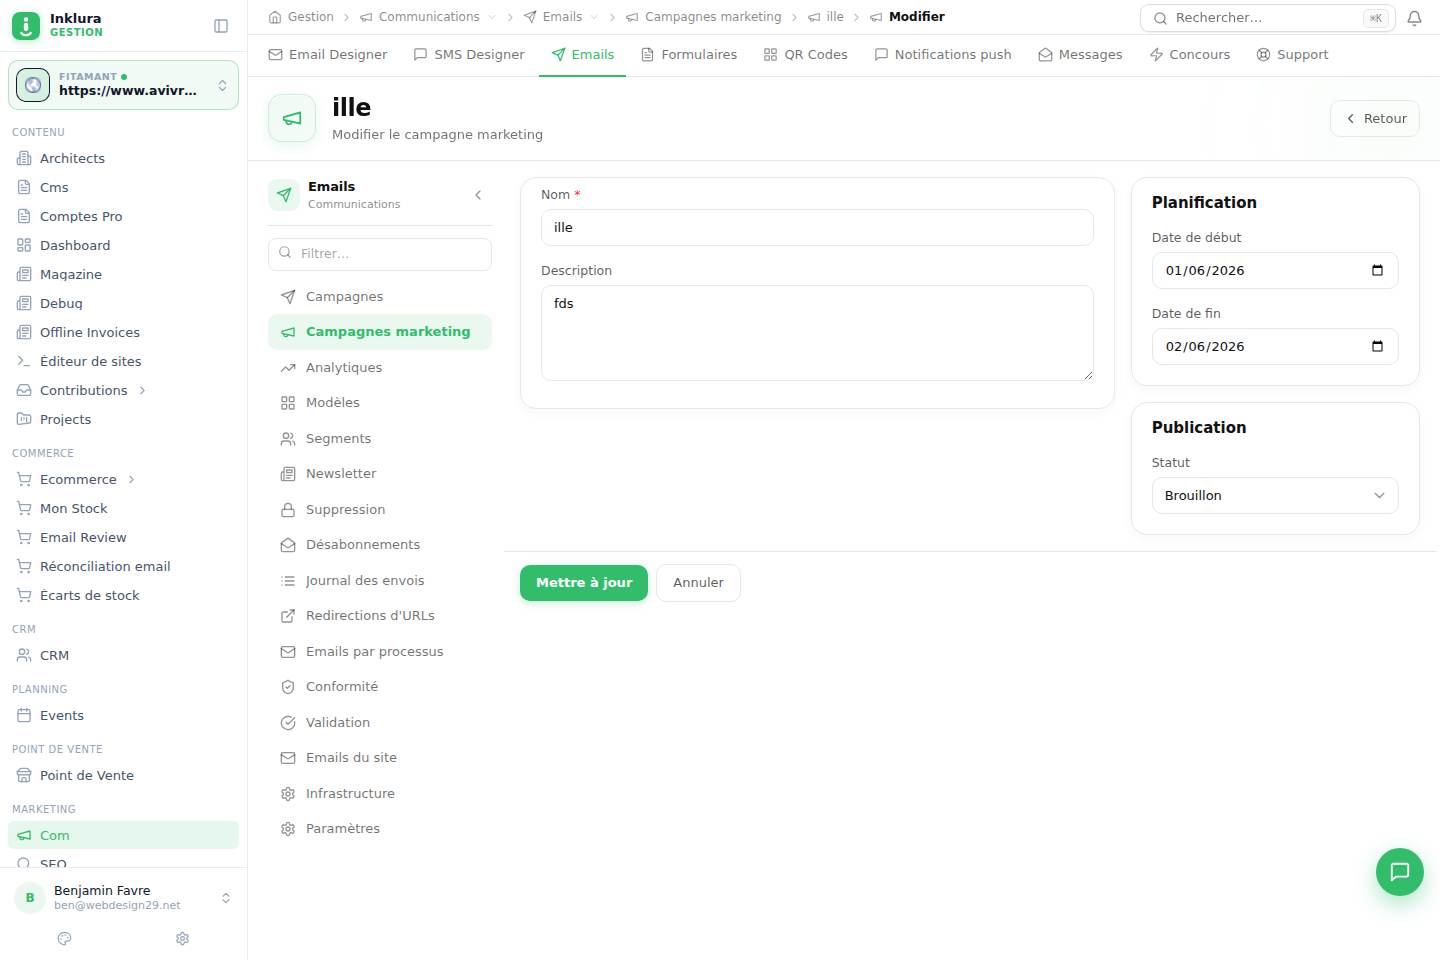This screenshot has height=960, width=1440.
Task: Expand the Ecommerce submenu
Action: [131, 479]
